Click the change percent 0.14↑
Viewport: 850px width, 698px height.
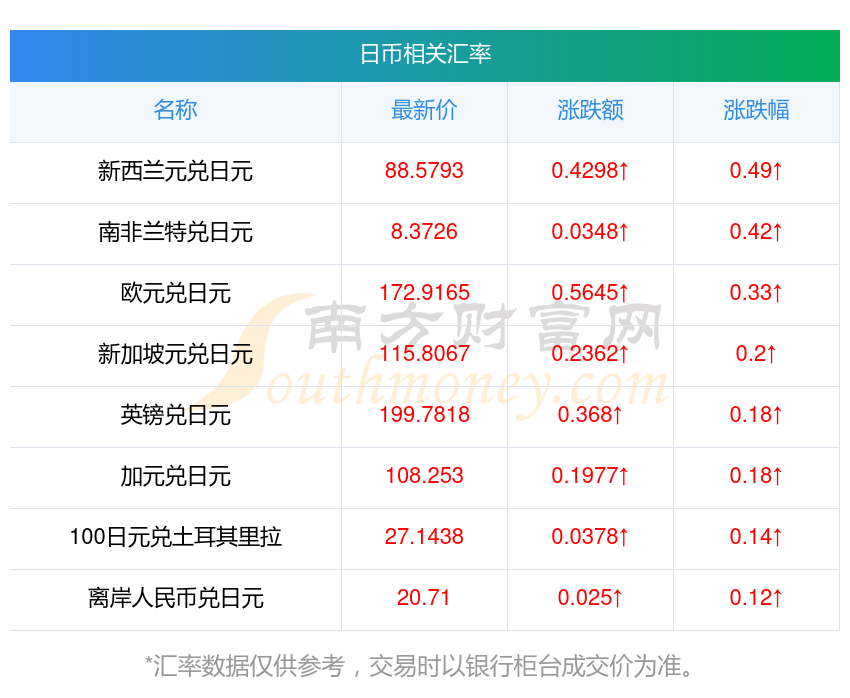(x=756, y=537)
